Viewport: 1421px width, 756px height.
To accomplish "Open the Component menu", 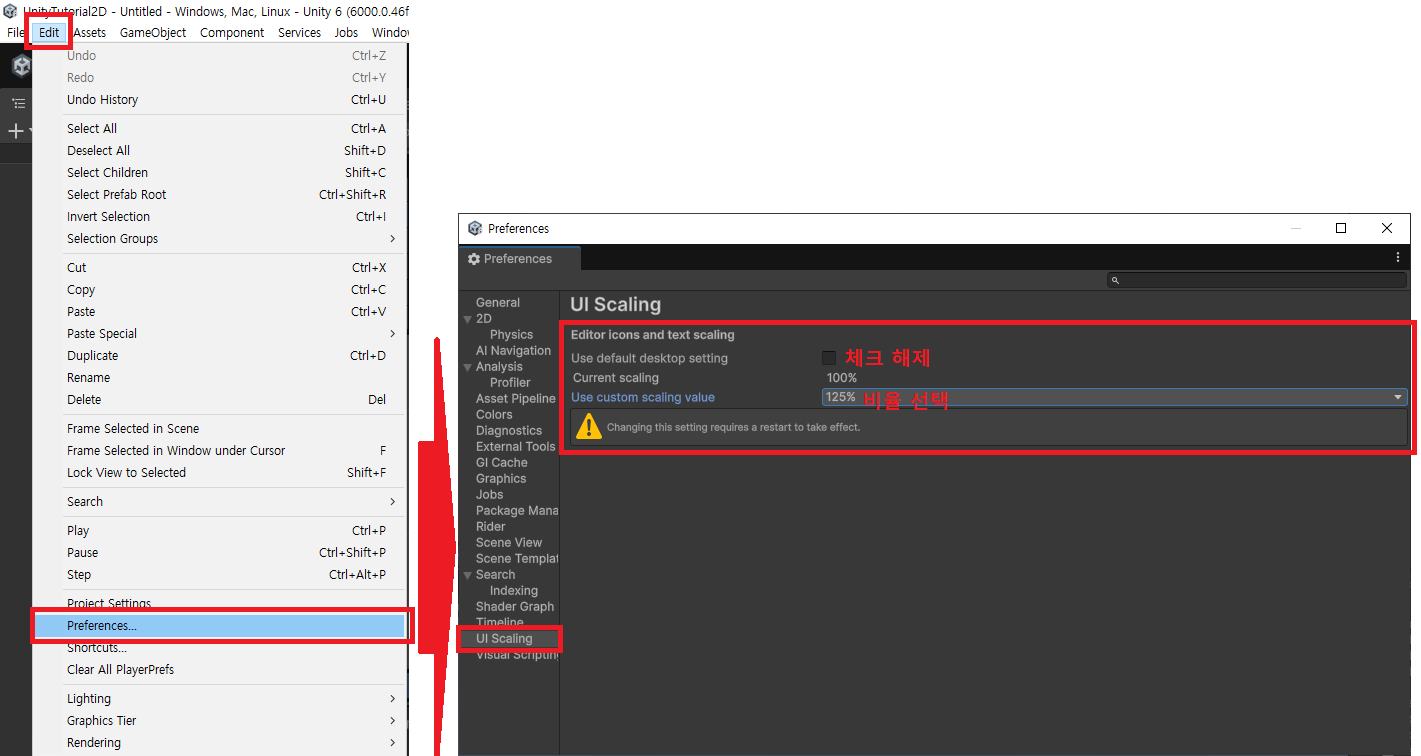I will [x=232, y=33].
